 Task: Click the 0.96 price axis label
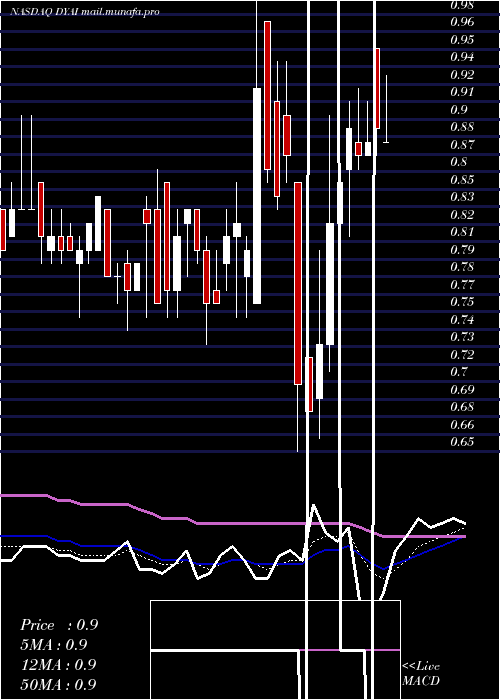coord(462,21)
